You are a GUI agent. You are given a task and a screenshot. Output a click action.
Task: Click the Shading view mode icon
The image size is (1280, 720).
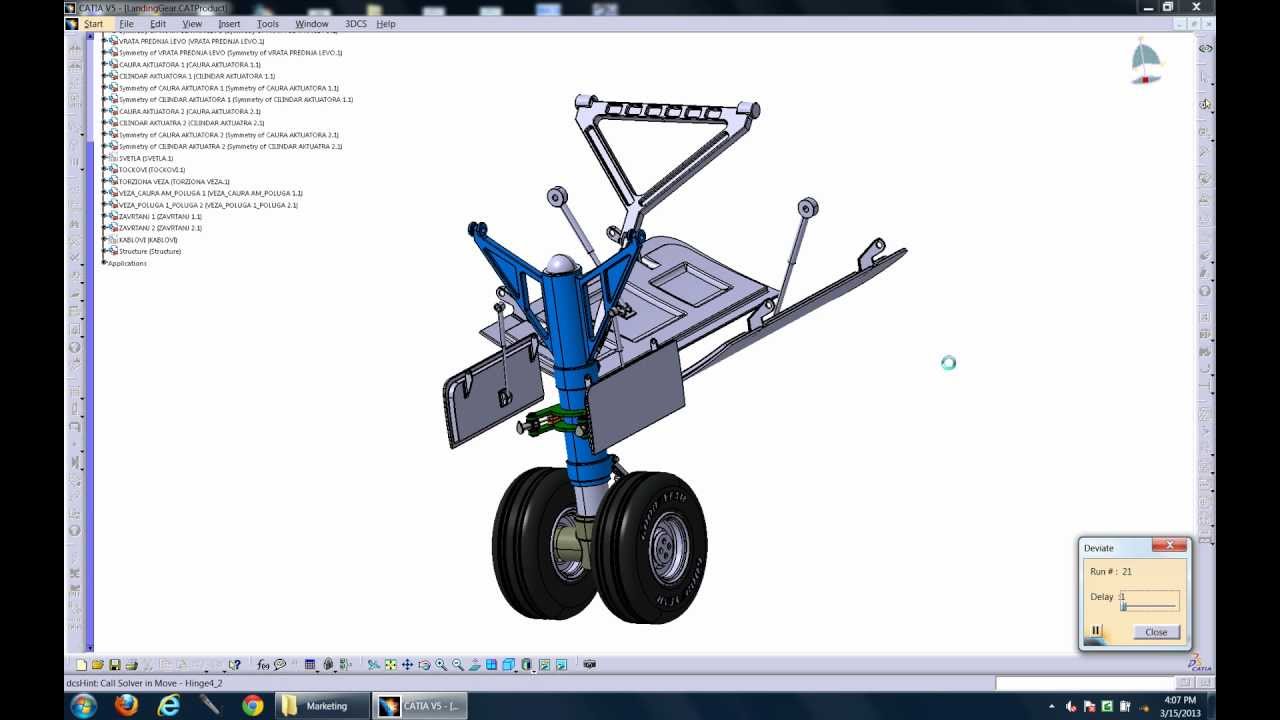tap(527, 664)
